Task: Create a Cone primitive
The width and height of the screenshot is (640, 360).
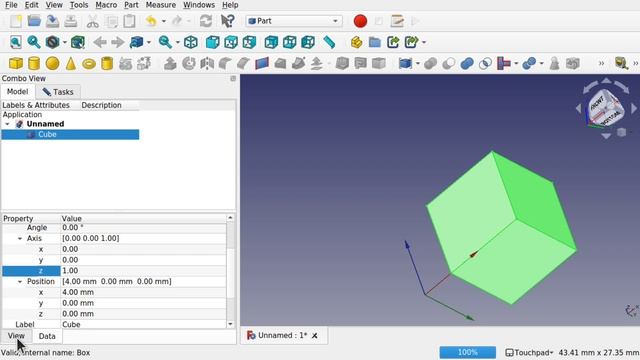Action: tap(71, 63)
